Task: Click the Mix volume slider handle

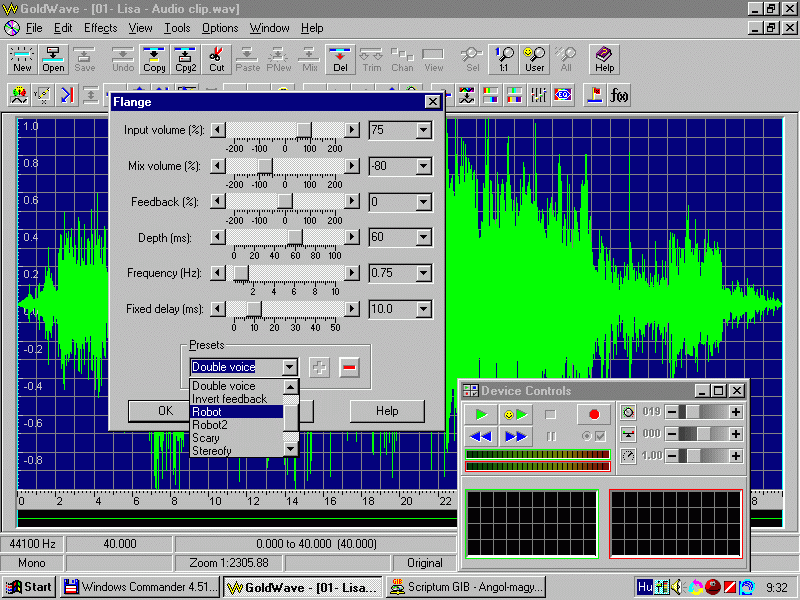Action: 265,166
